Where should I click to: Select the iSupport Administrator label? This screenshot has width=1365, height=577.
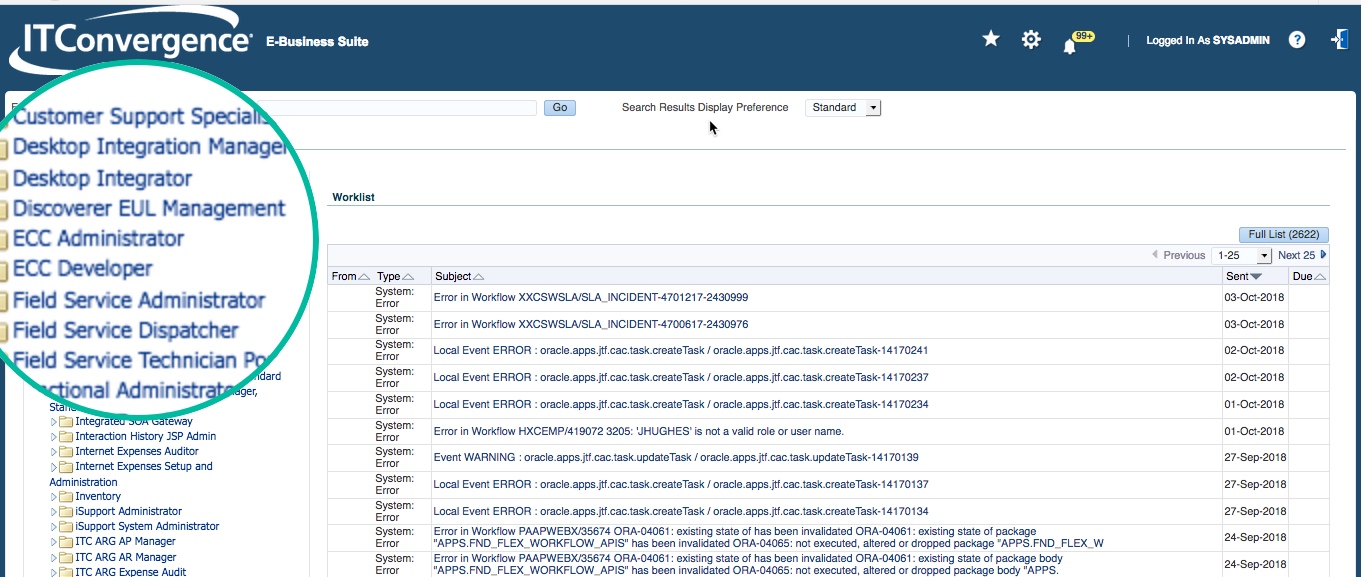(x=129, y=512)
